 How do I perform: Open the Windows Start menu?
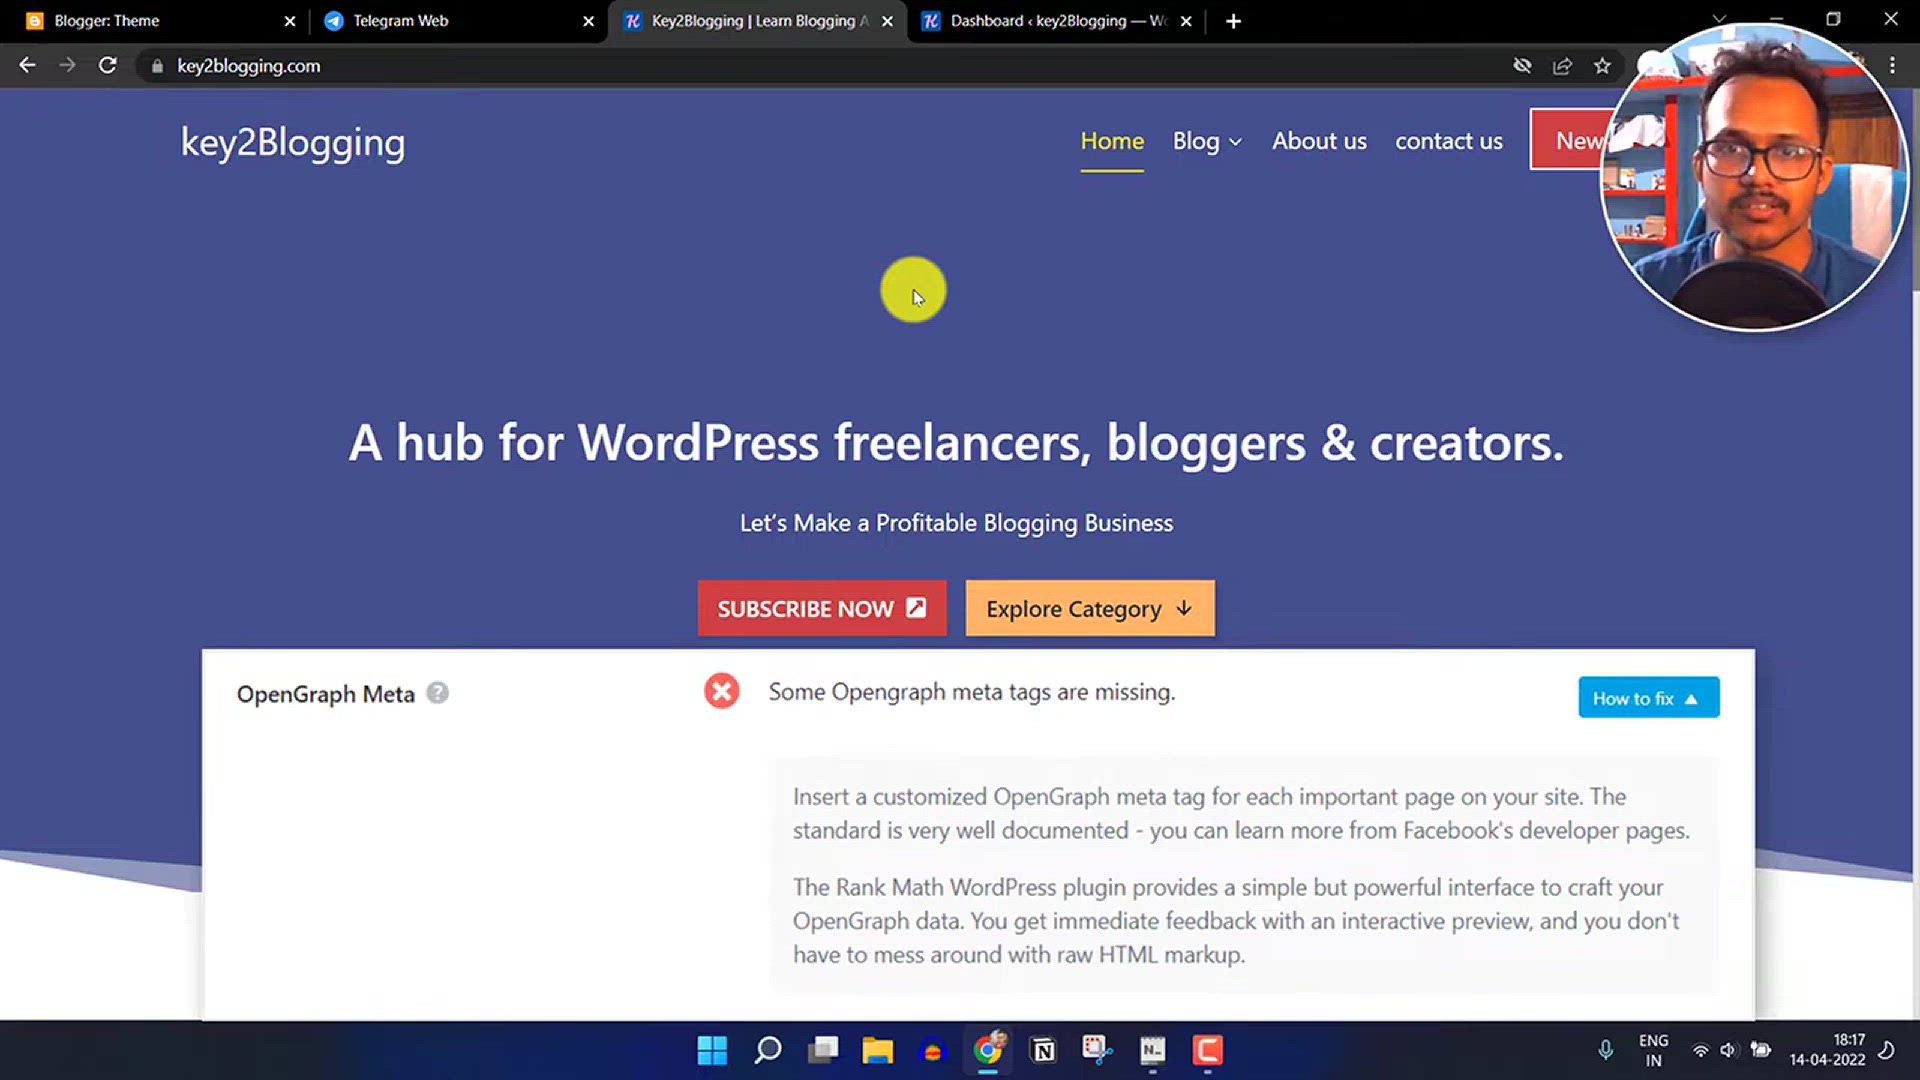712,1050
